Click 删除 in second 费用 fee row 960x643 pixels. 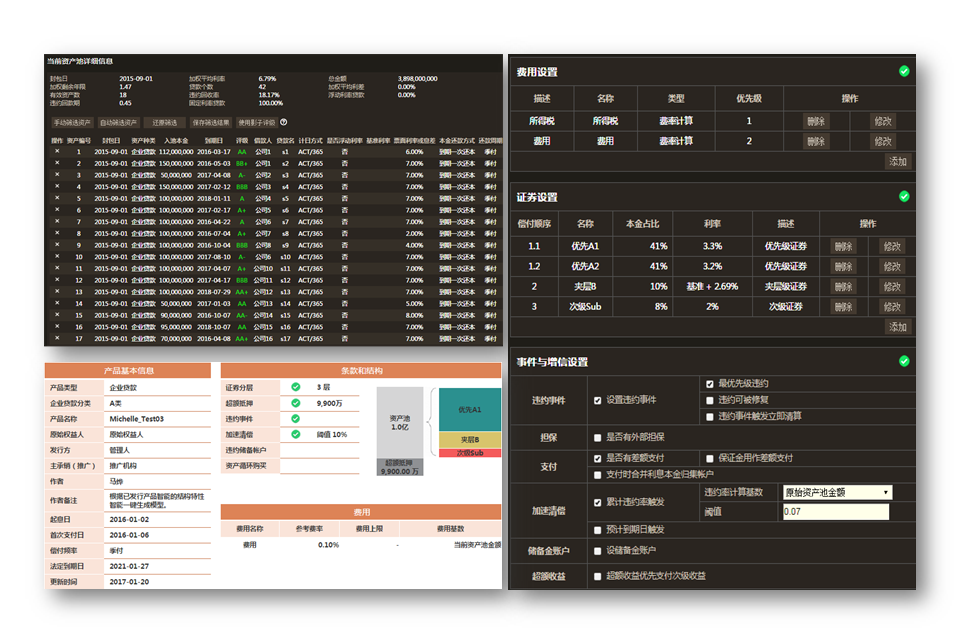(816, 141)
